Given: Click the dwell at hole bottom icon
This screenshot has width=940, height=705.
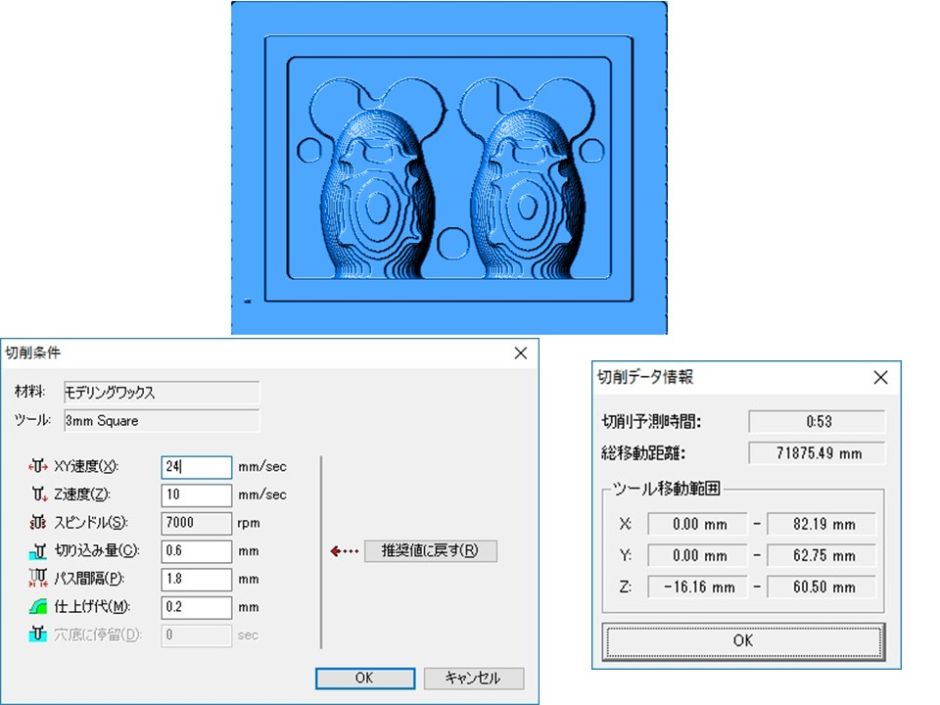Looking at the screenshot, I should pos(38,634).
